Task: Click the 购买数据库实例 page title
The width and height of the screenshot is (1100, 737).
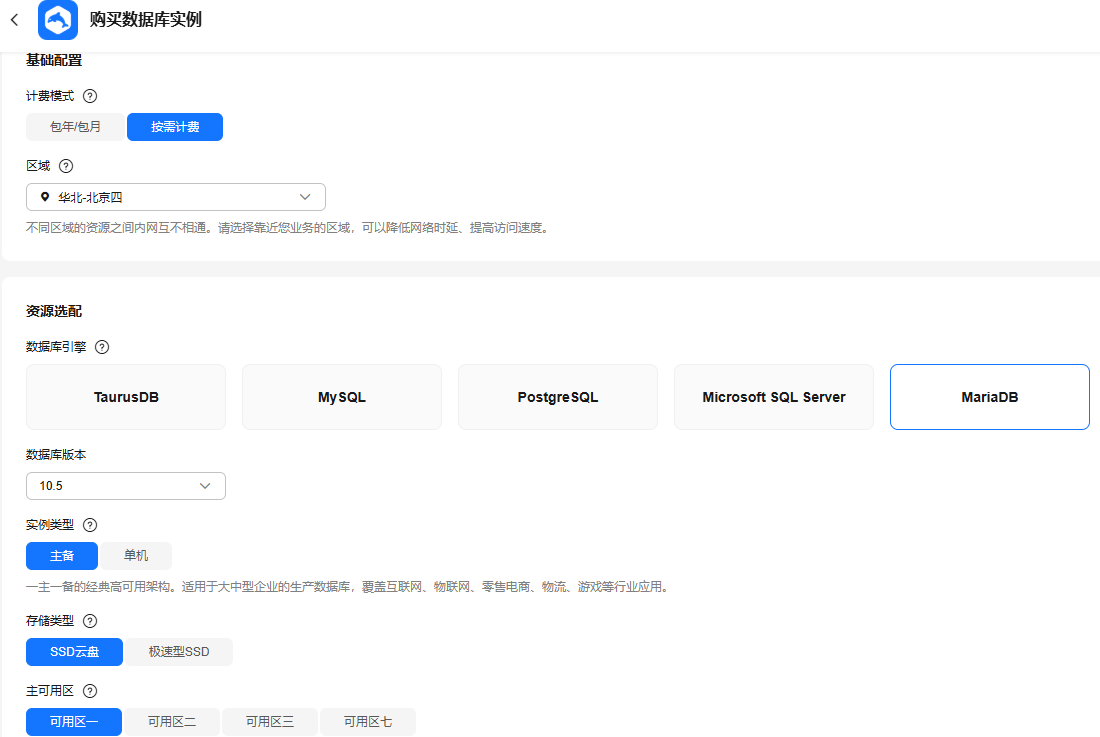Action: pos(146,20)
